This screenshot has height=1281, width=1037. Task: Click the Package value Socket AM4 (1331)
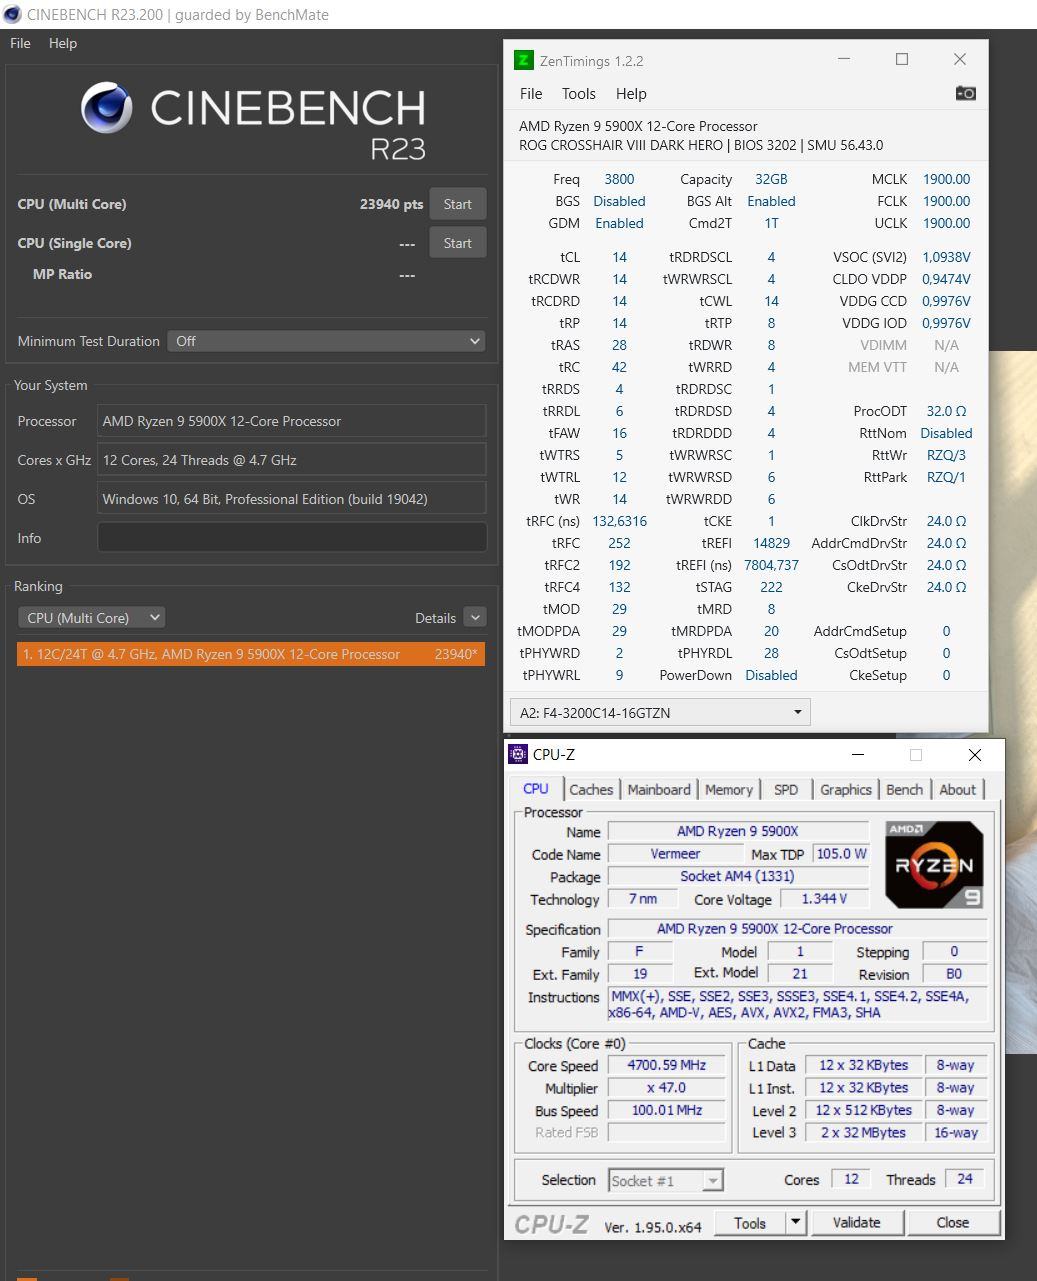[738, 877]
